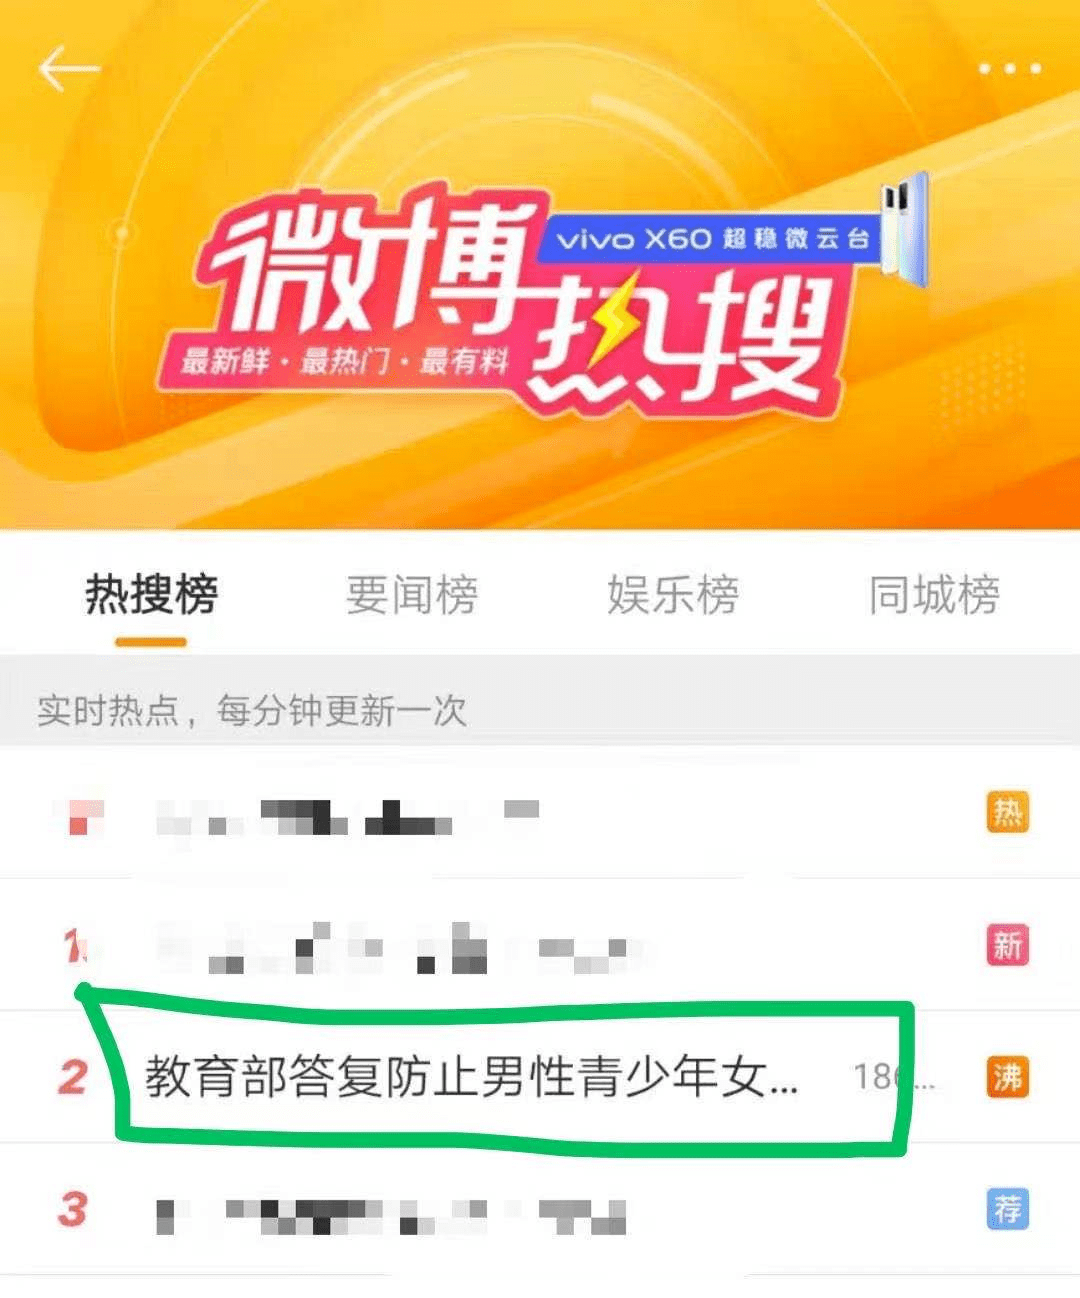Open the rank 3 blurred hot search entry
Viewport: 1080px width, 1298px height.
point(540,1209)
